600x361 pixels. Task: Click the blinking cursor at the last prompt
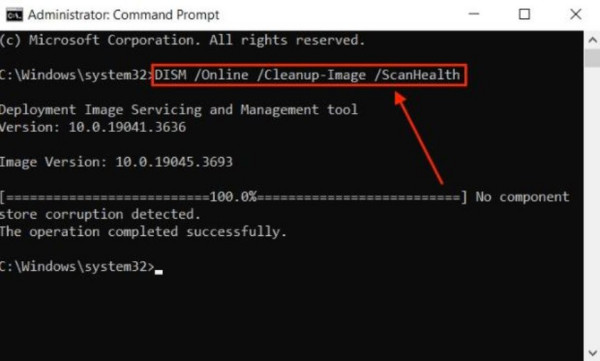pos(158,272)
